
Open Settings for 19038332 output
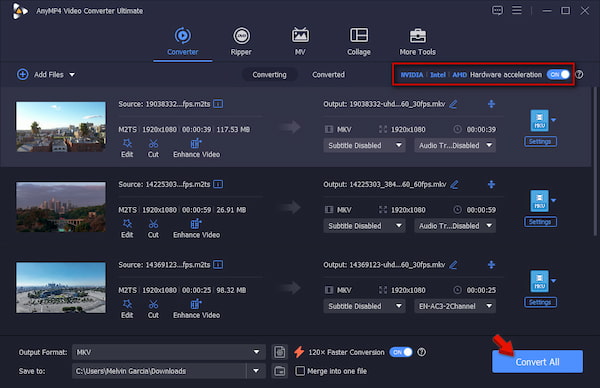pyautogui.click(x=540, y=142)
